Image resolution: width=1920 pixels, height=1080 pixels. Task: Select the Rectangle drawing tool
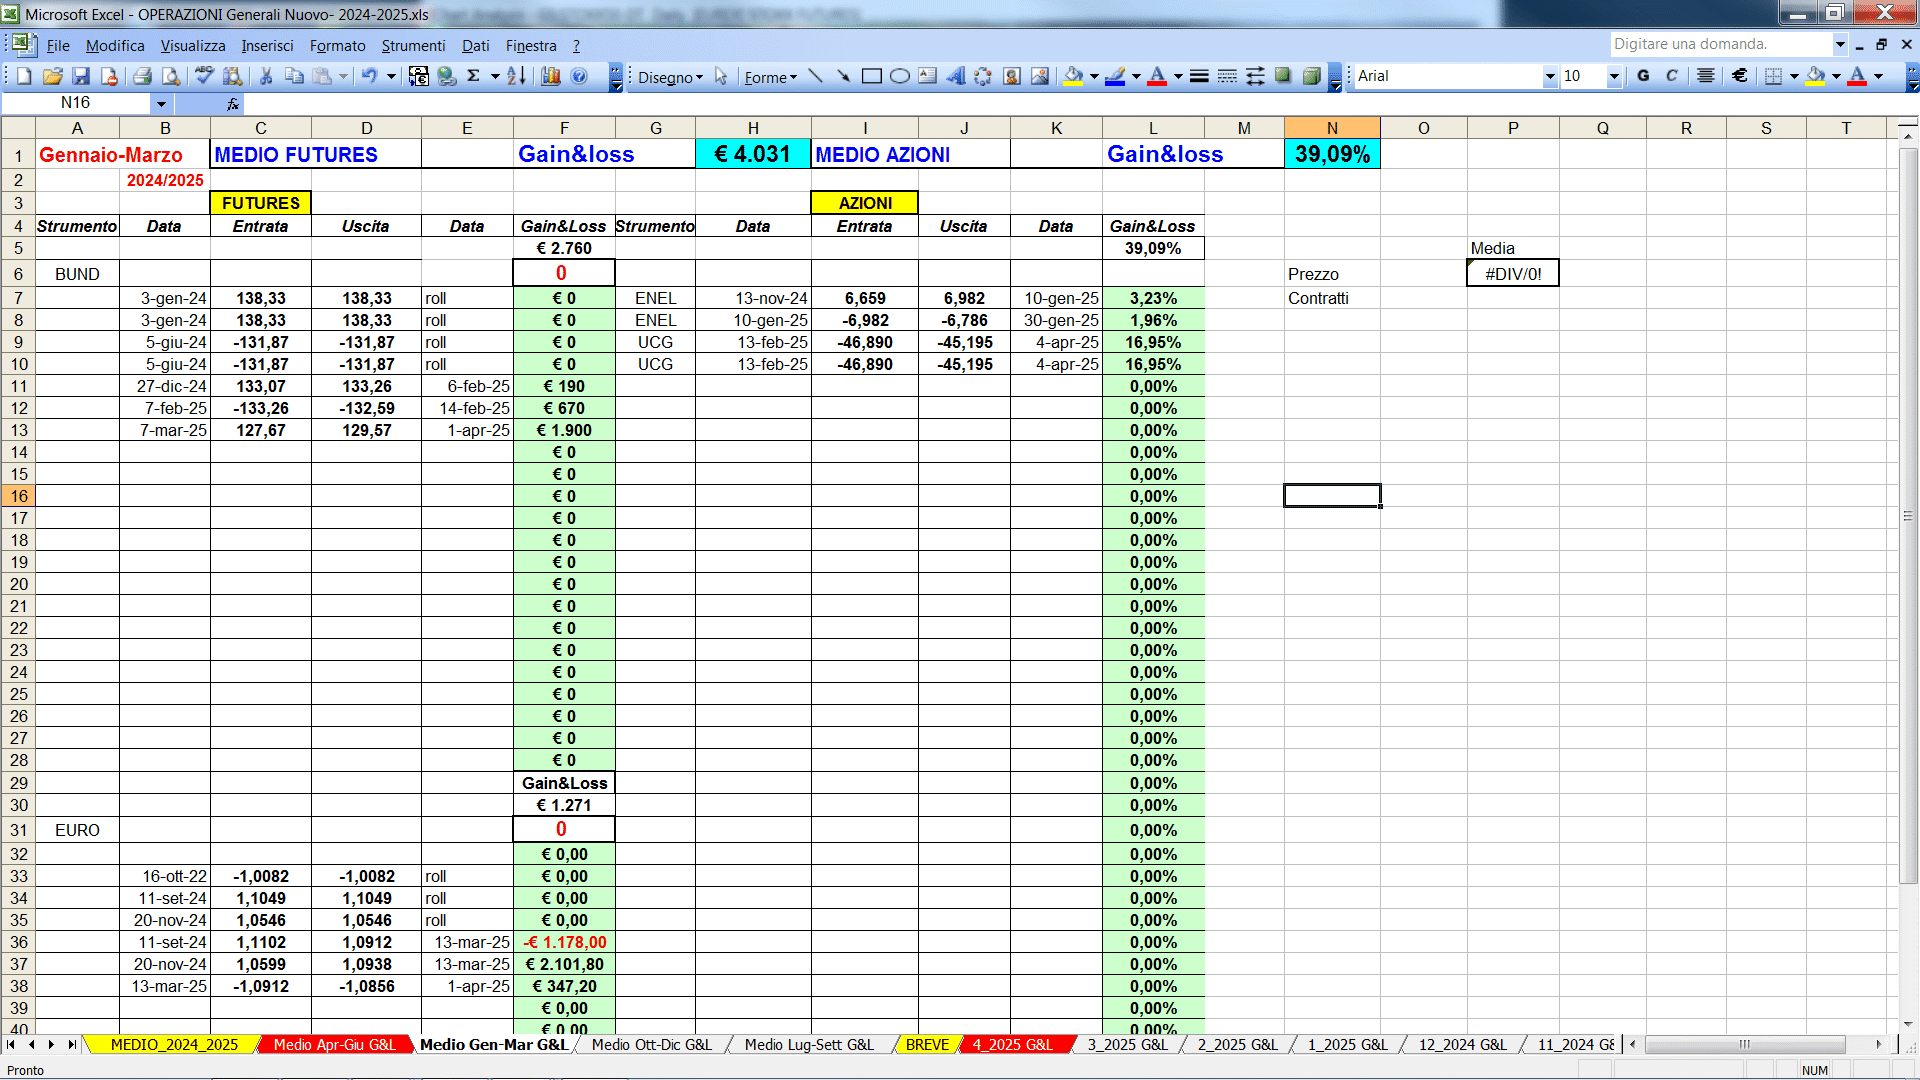(x=872, y=76)
